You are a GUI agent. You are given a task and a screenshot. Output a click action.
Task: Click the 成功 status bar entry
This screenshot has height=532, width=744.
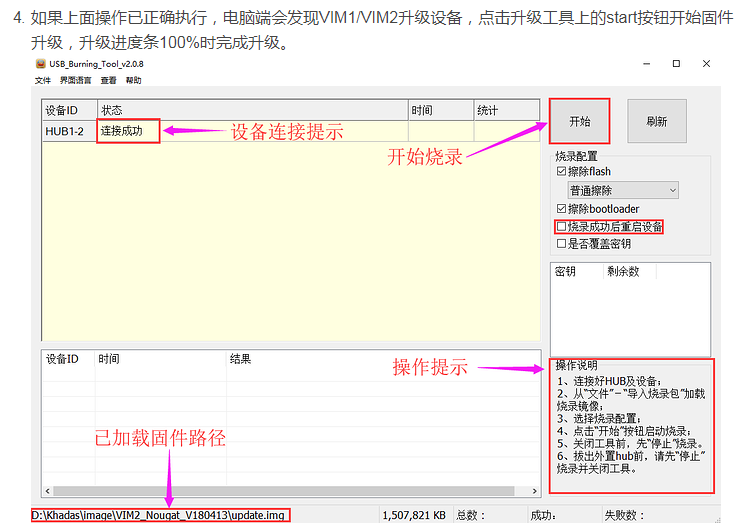tap(543, 515)
